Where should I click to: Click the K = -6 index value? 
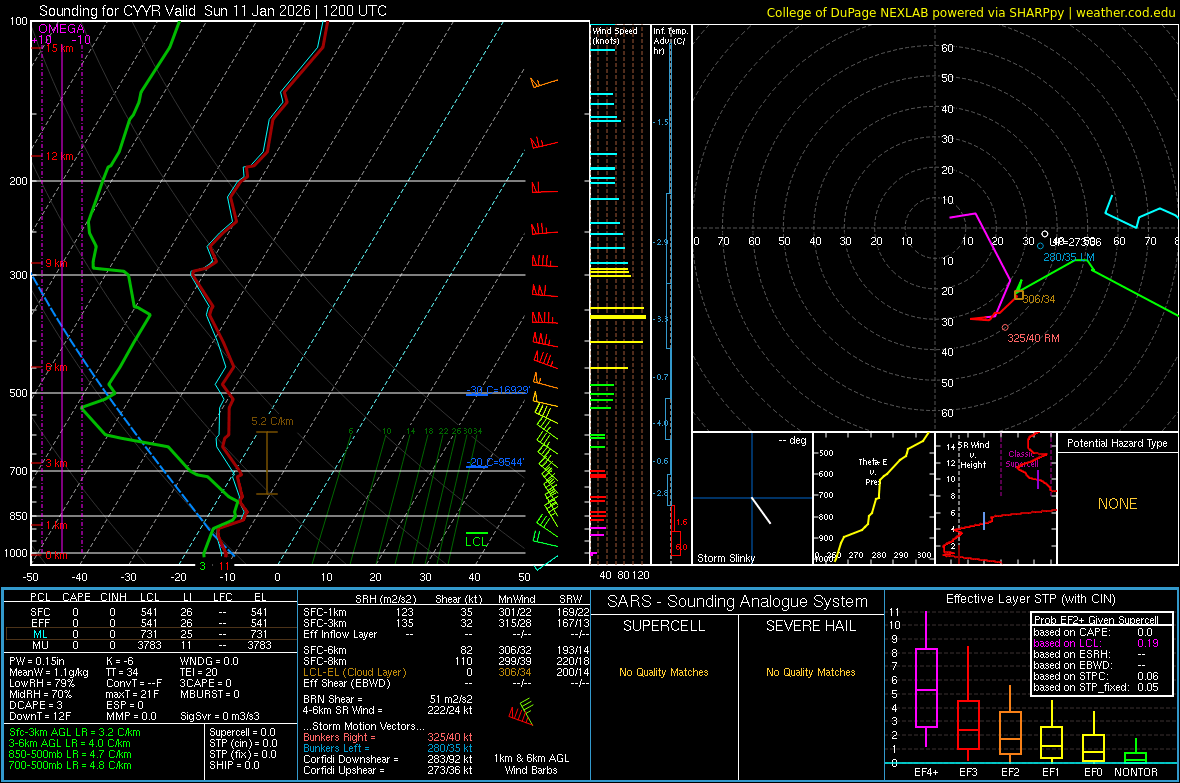tap(120, 661)
